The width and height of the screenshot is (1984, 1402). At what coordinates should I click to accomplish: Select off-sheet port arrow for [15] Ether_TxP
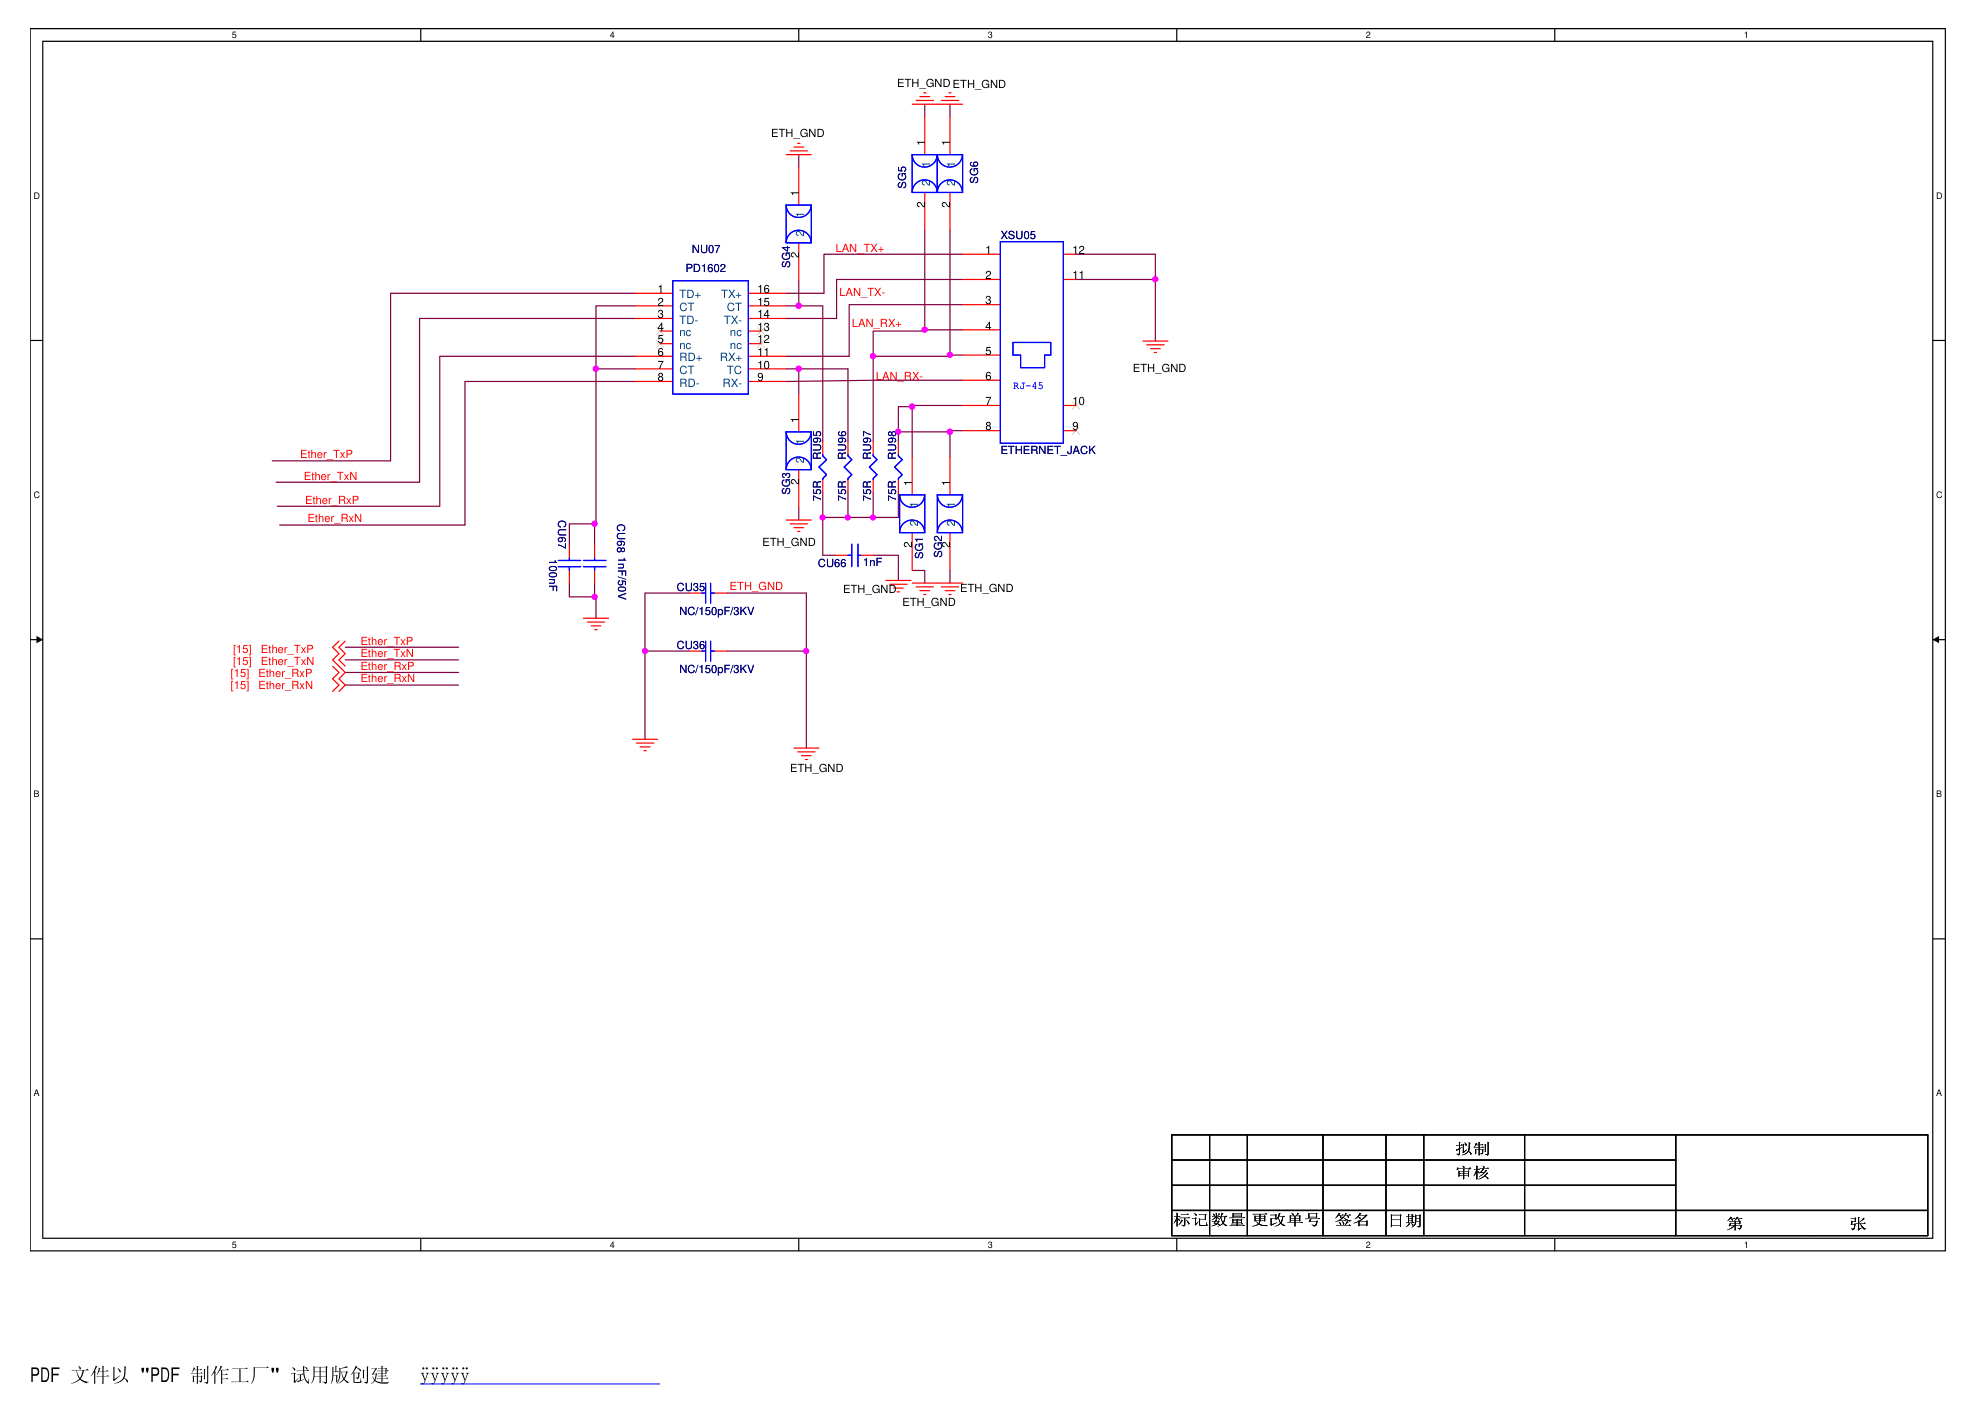click(339, 647)
